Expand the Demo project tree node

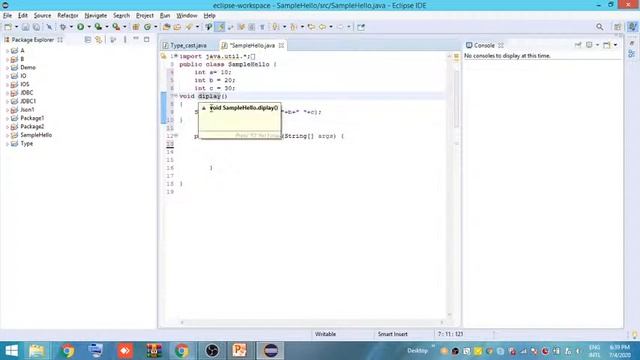pyautogui.click(x=7, y=67)
